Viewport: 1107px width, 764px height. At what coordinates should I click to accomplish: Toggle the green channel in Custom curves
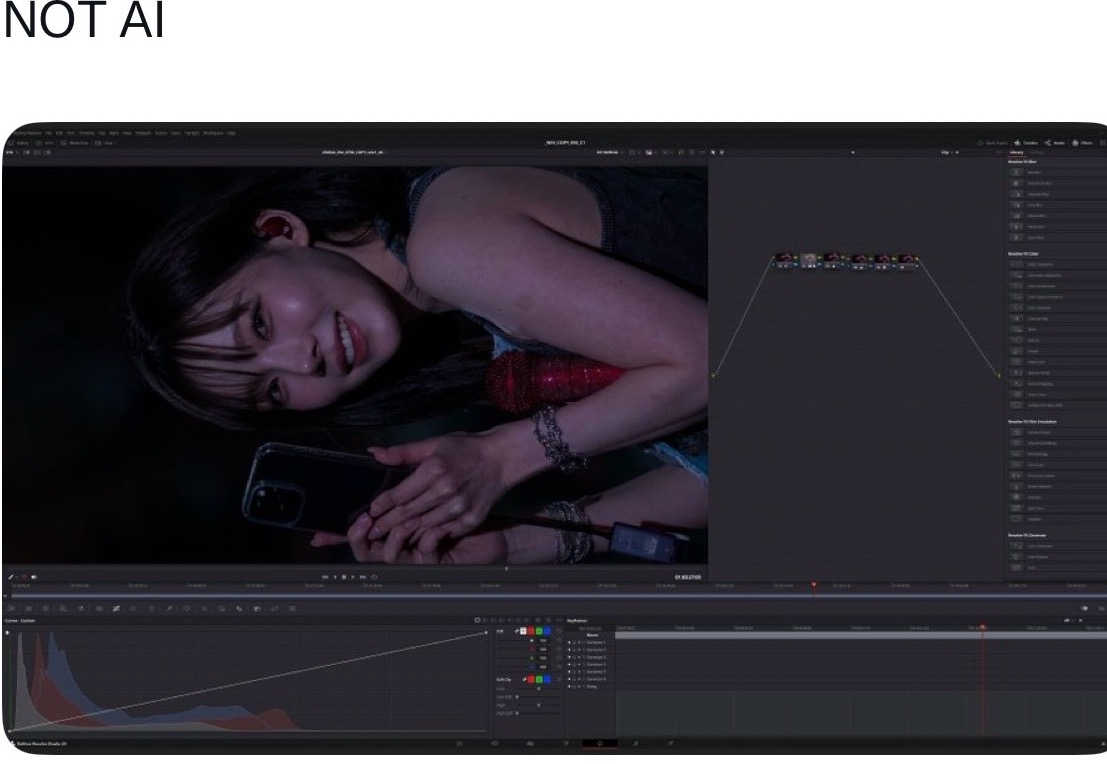(537, 631)
